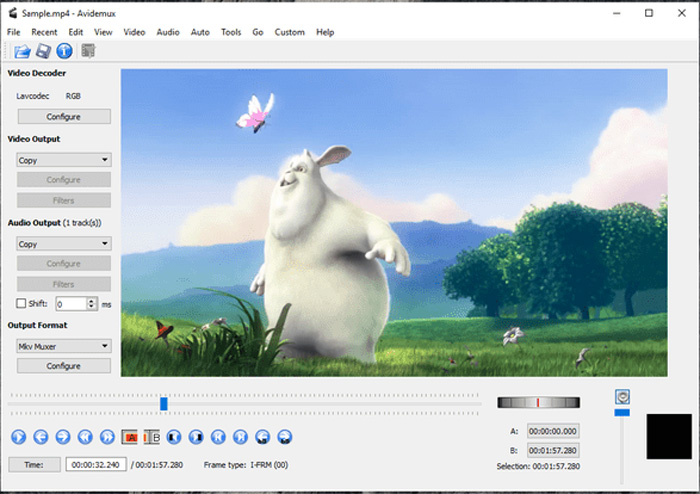Click the black audio meter box
The height and width of the screenshot is (494, 700).
(669, 436)
